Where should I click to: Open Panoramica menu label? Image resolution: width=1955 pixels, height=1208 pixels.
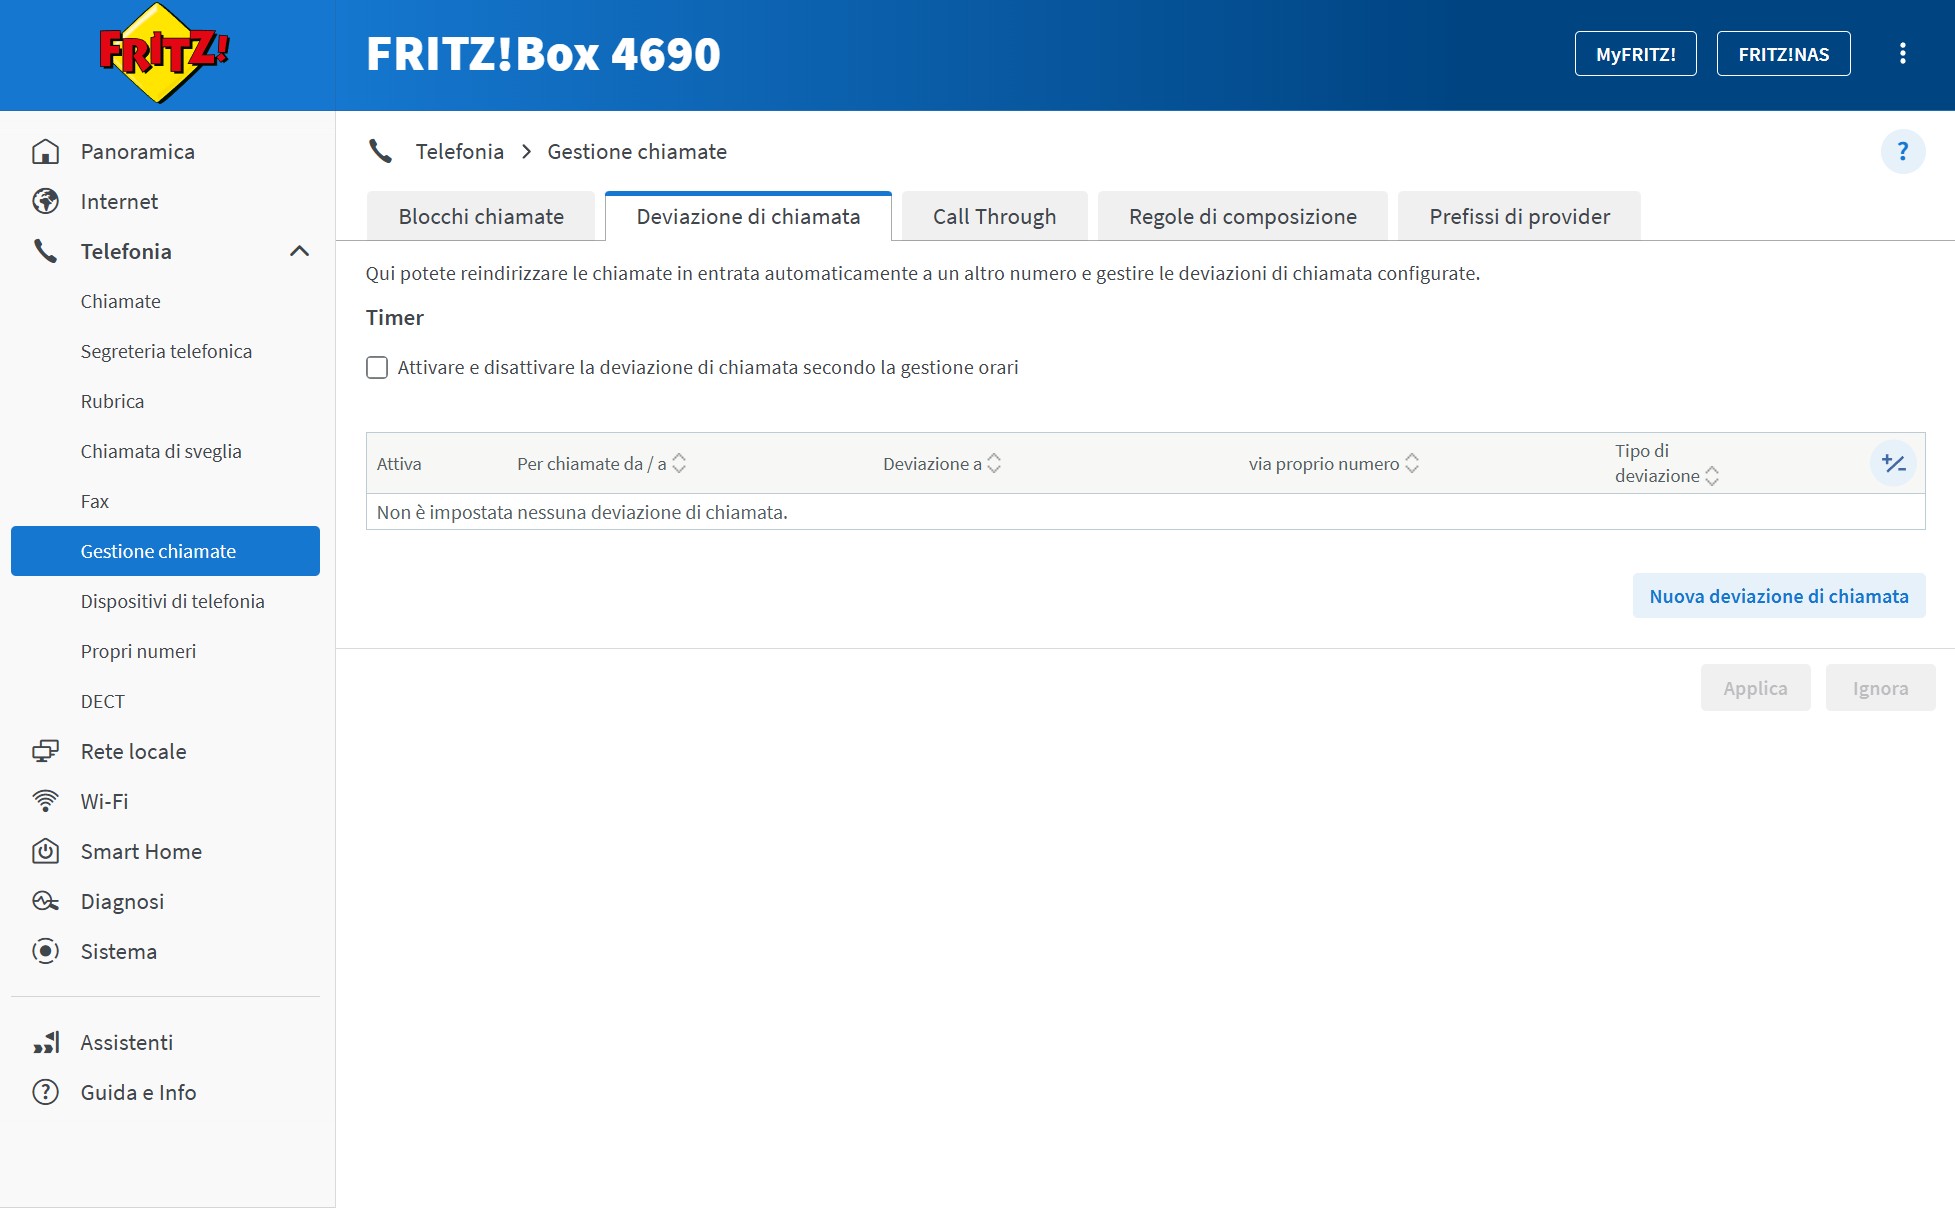pyautogui.click(x=137, y=152)
